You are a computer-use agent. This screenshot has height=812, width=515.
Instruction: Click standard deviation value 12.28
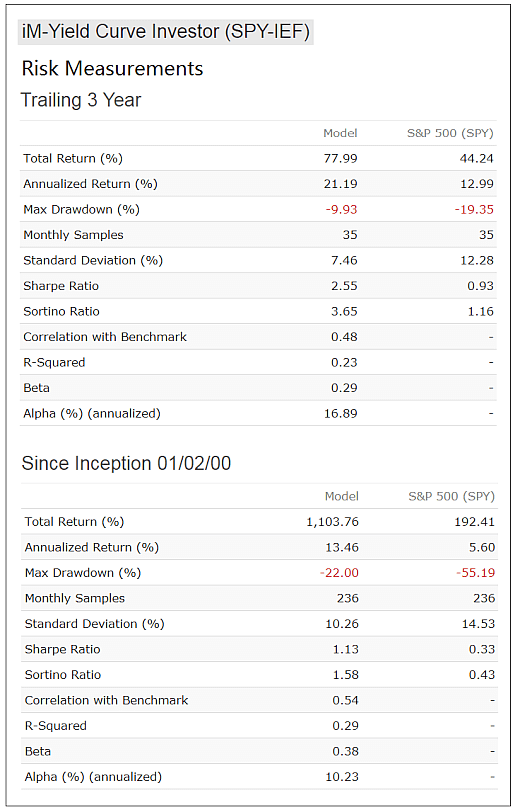(x=477, y=260)
